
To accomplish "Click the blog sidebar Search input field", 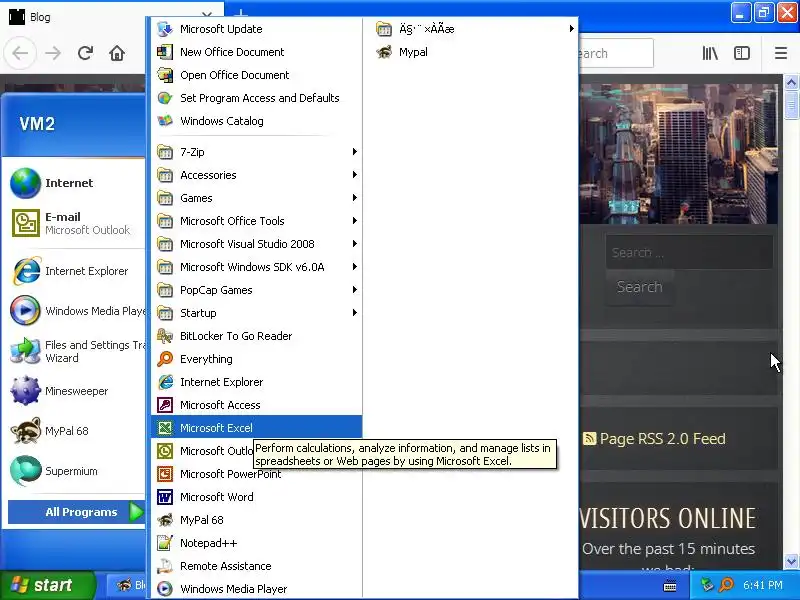I will coord(689,252).
